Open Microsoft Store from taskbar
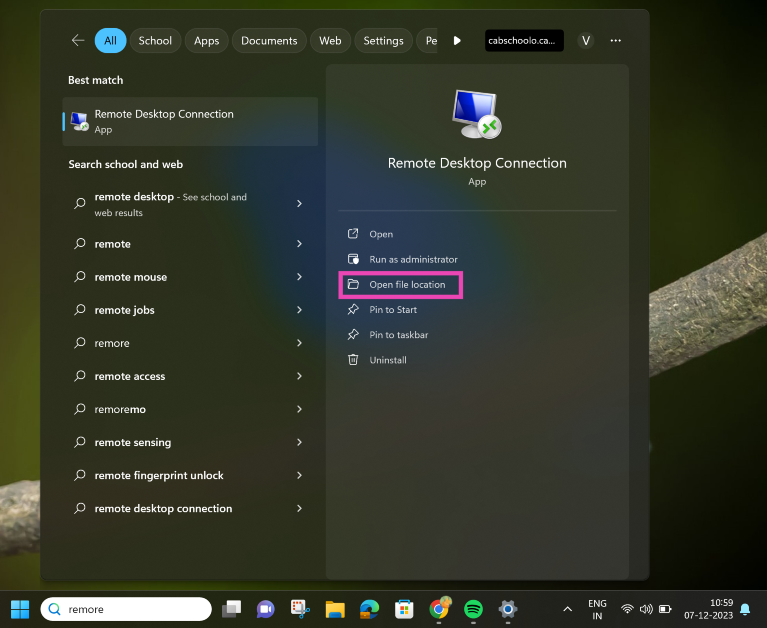Viewport: 767px width, 628px height. click(x=404, y=608)
